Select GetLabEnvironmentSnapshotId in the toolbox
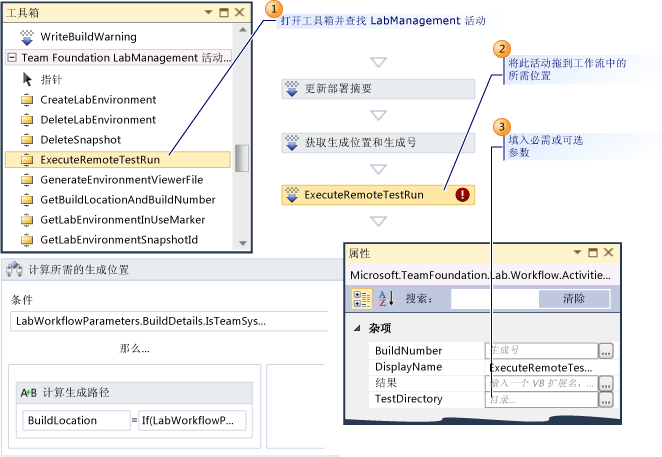The width and height of the screenshot is (662, 457). click(x=119, y=240)
